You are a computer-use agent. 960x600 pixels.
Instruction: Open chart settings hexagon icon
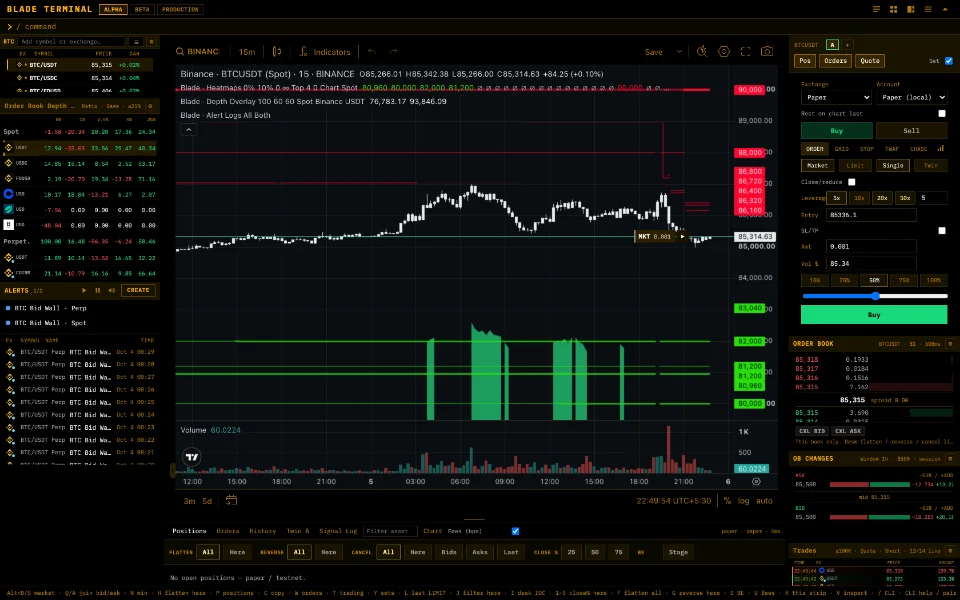click(724, 52)
